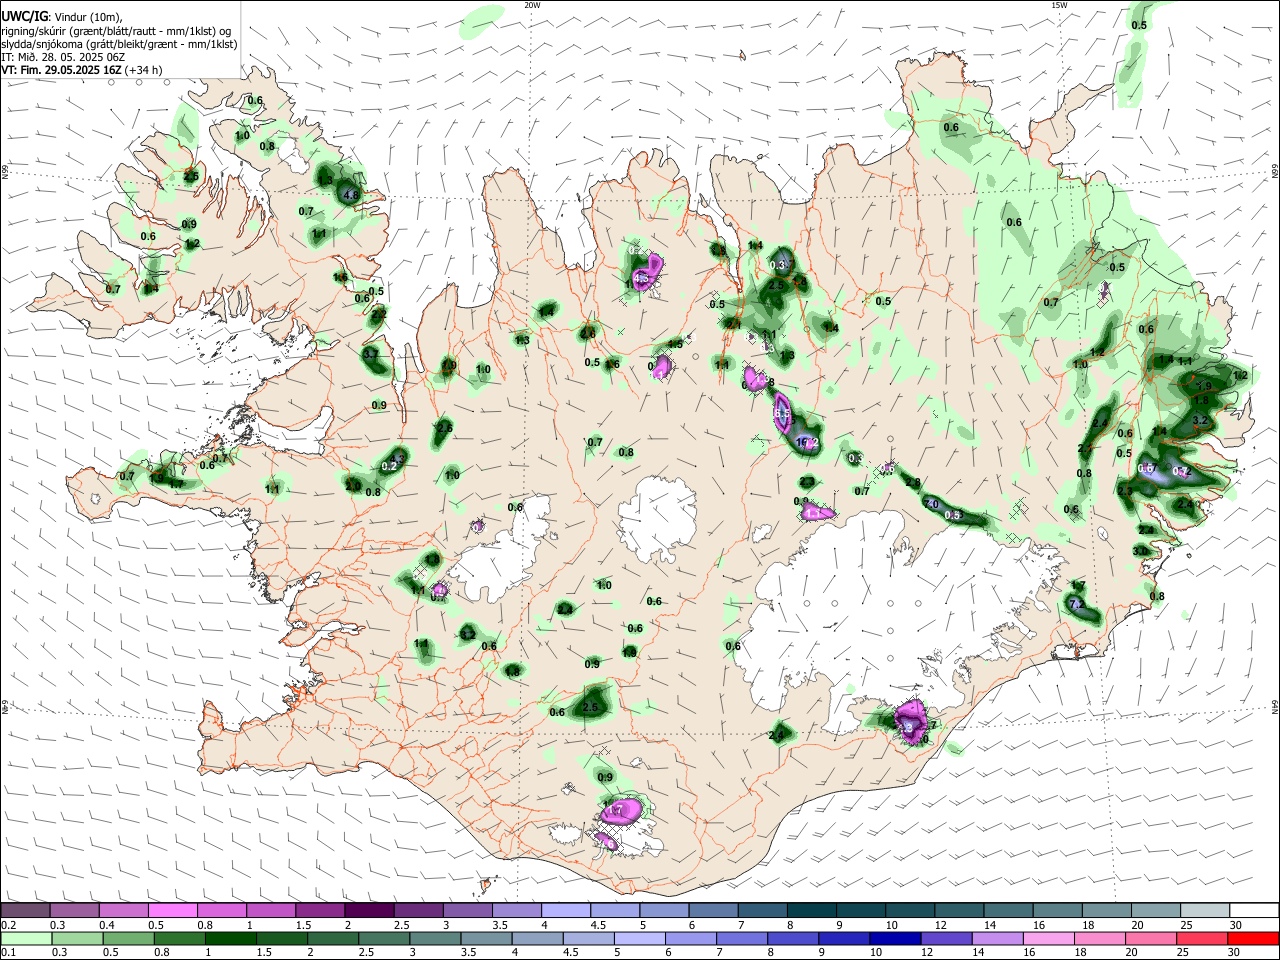Screen dimensions: 1280x960
Task: Click the '20W' longitude label at top edge
Action: [x=532, y=5]
